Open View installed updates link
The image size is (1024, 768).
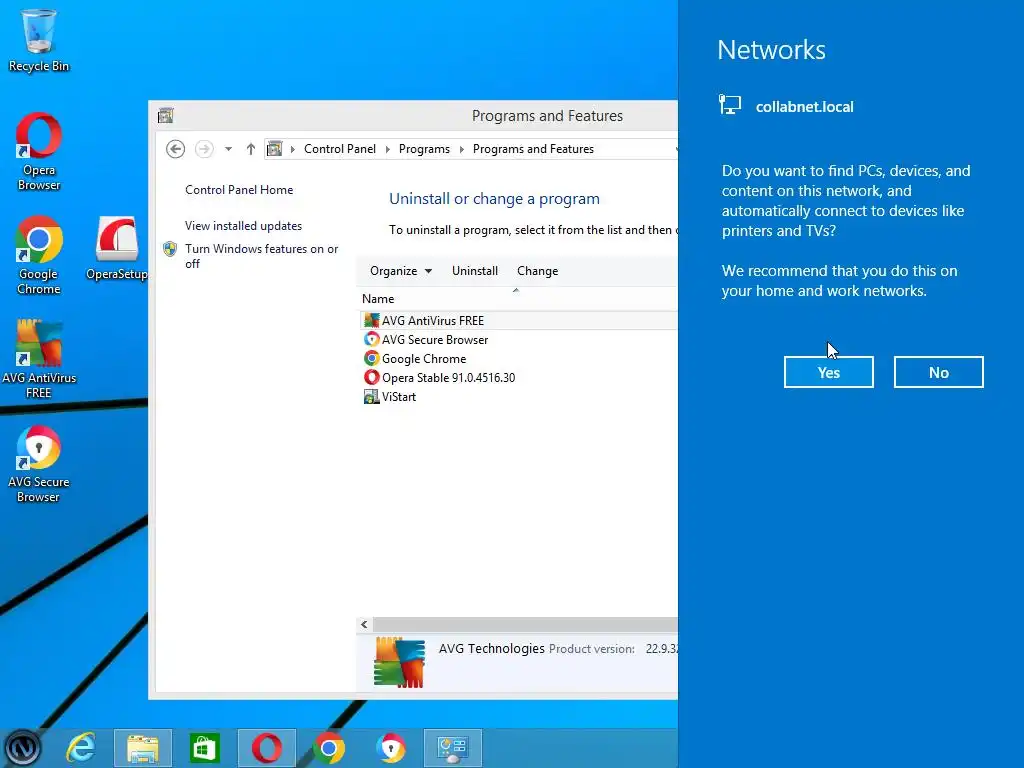point(243,226)
